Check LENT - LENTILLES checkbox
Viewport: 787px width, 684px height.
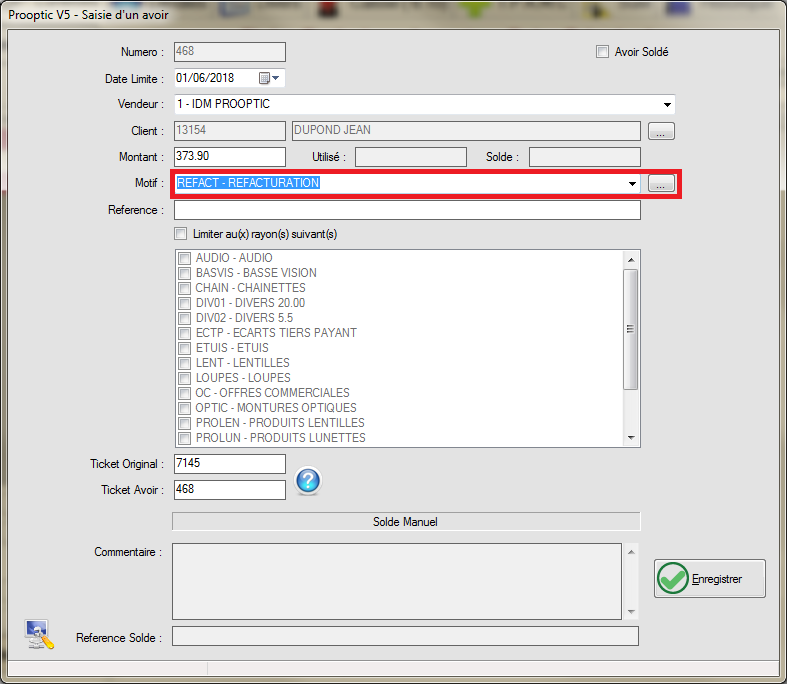(185, 363)
